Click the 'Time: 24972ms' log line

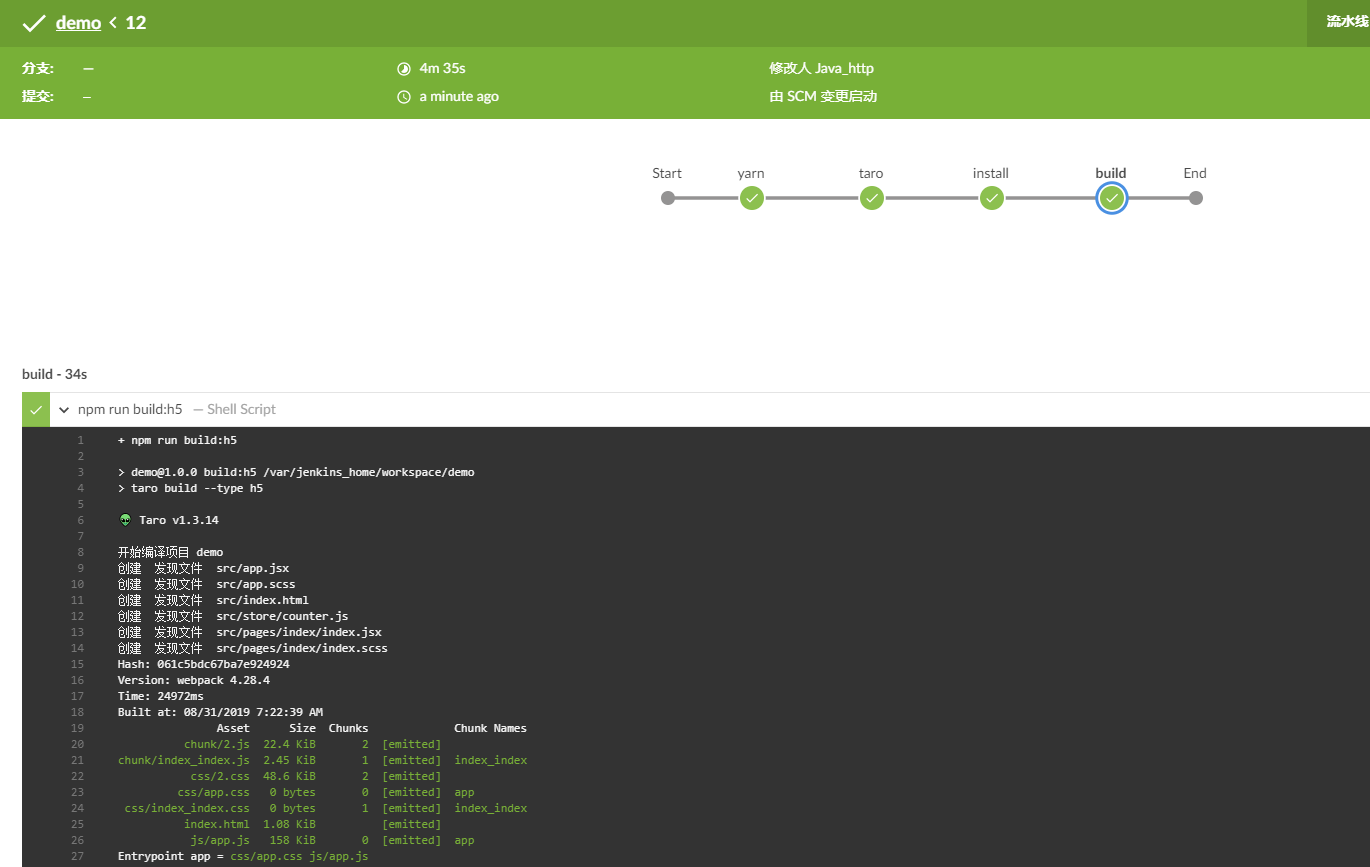(160, 696)
